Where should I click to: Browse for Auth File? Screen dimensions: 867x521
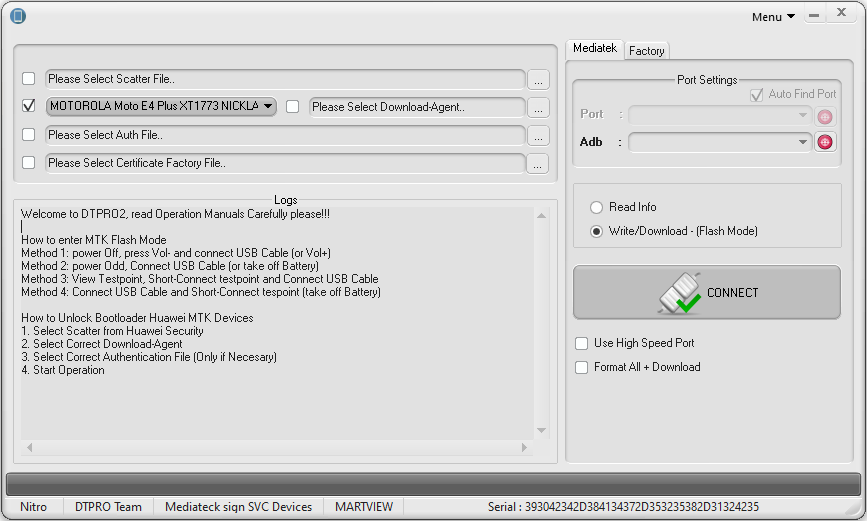click(x=538, y=136)
